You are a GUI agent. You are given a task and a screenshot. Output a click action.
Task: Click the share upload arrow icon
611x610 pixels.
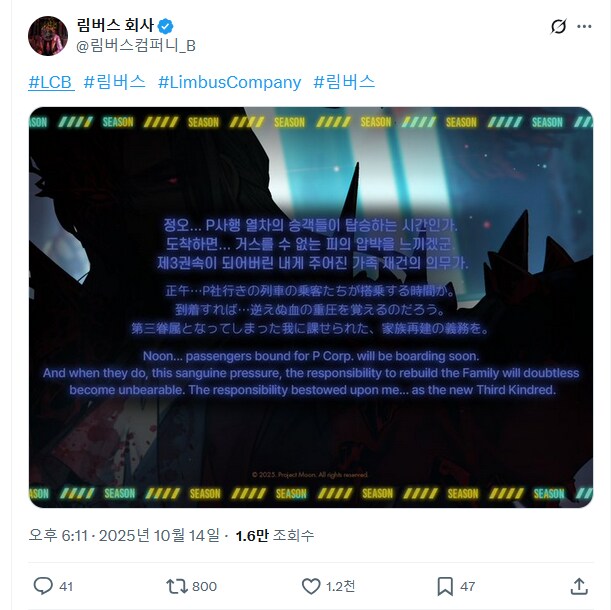click(579, 586)
